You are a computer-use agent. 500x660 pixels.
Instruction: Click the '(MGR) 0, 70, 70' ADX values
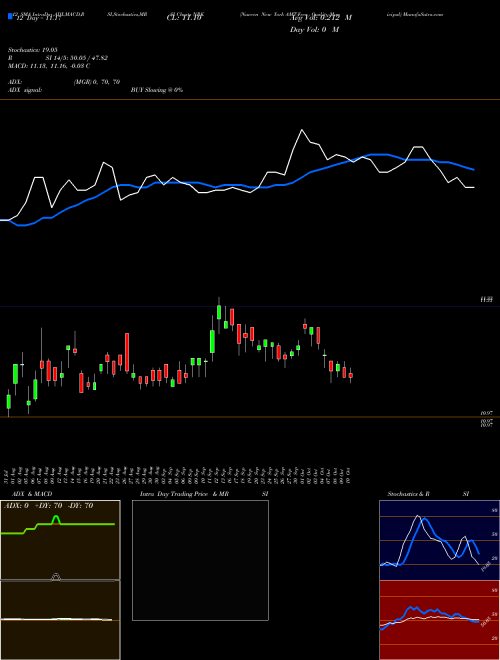coord(97,82)
